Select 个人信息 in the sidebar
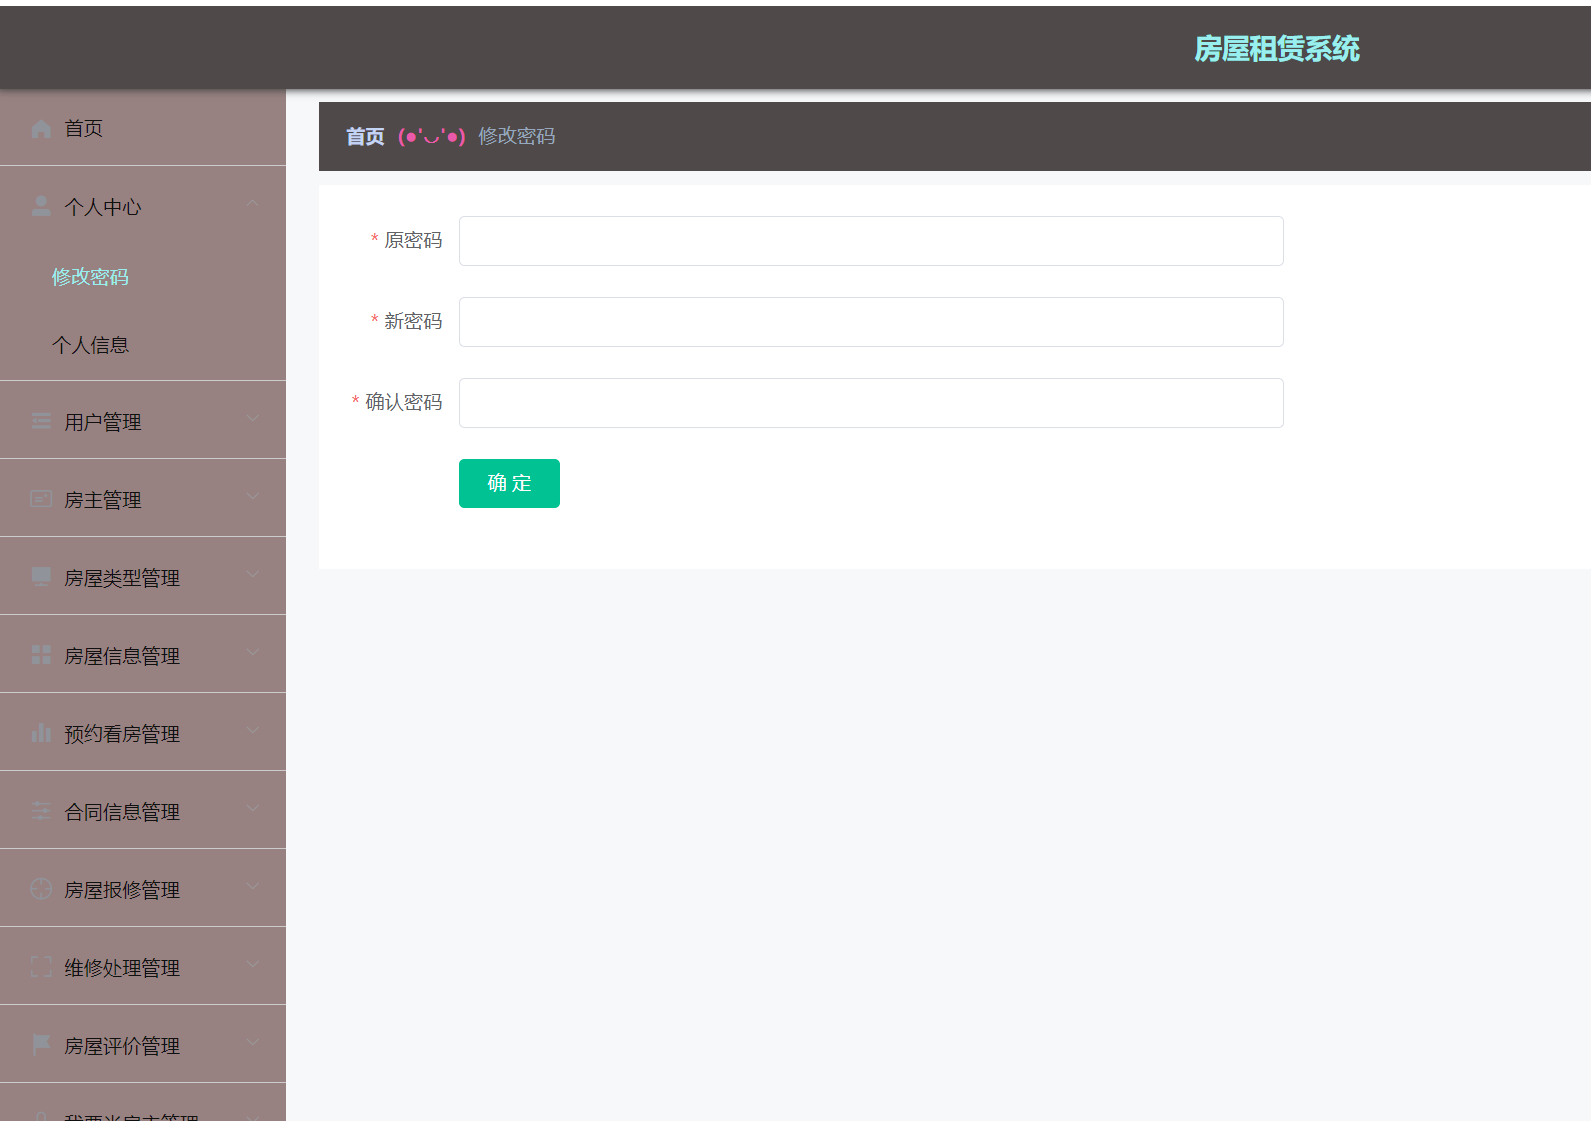 [90, 345]
